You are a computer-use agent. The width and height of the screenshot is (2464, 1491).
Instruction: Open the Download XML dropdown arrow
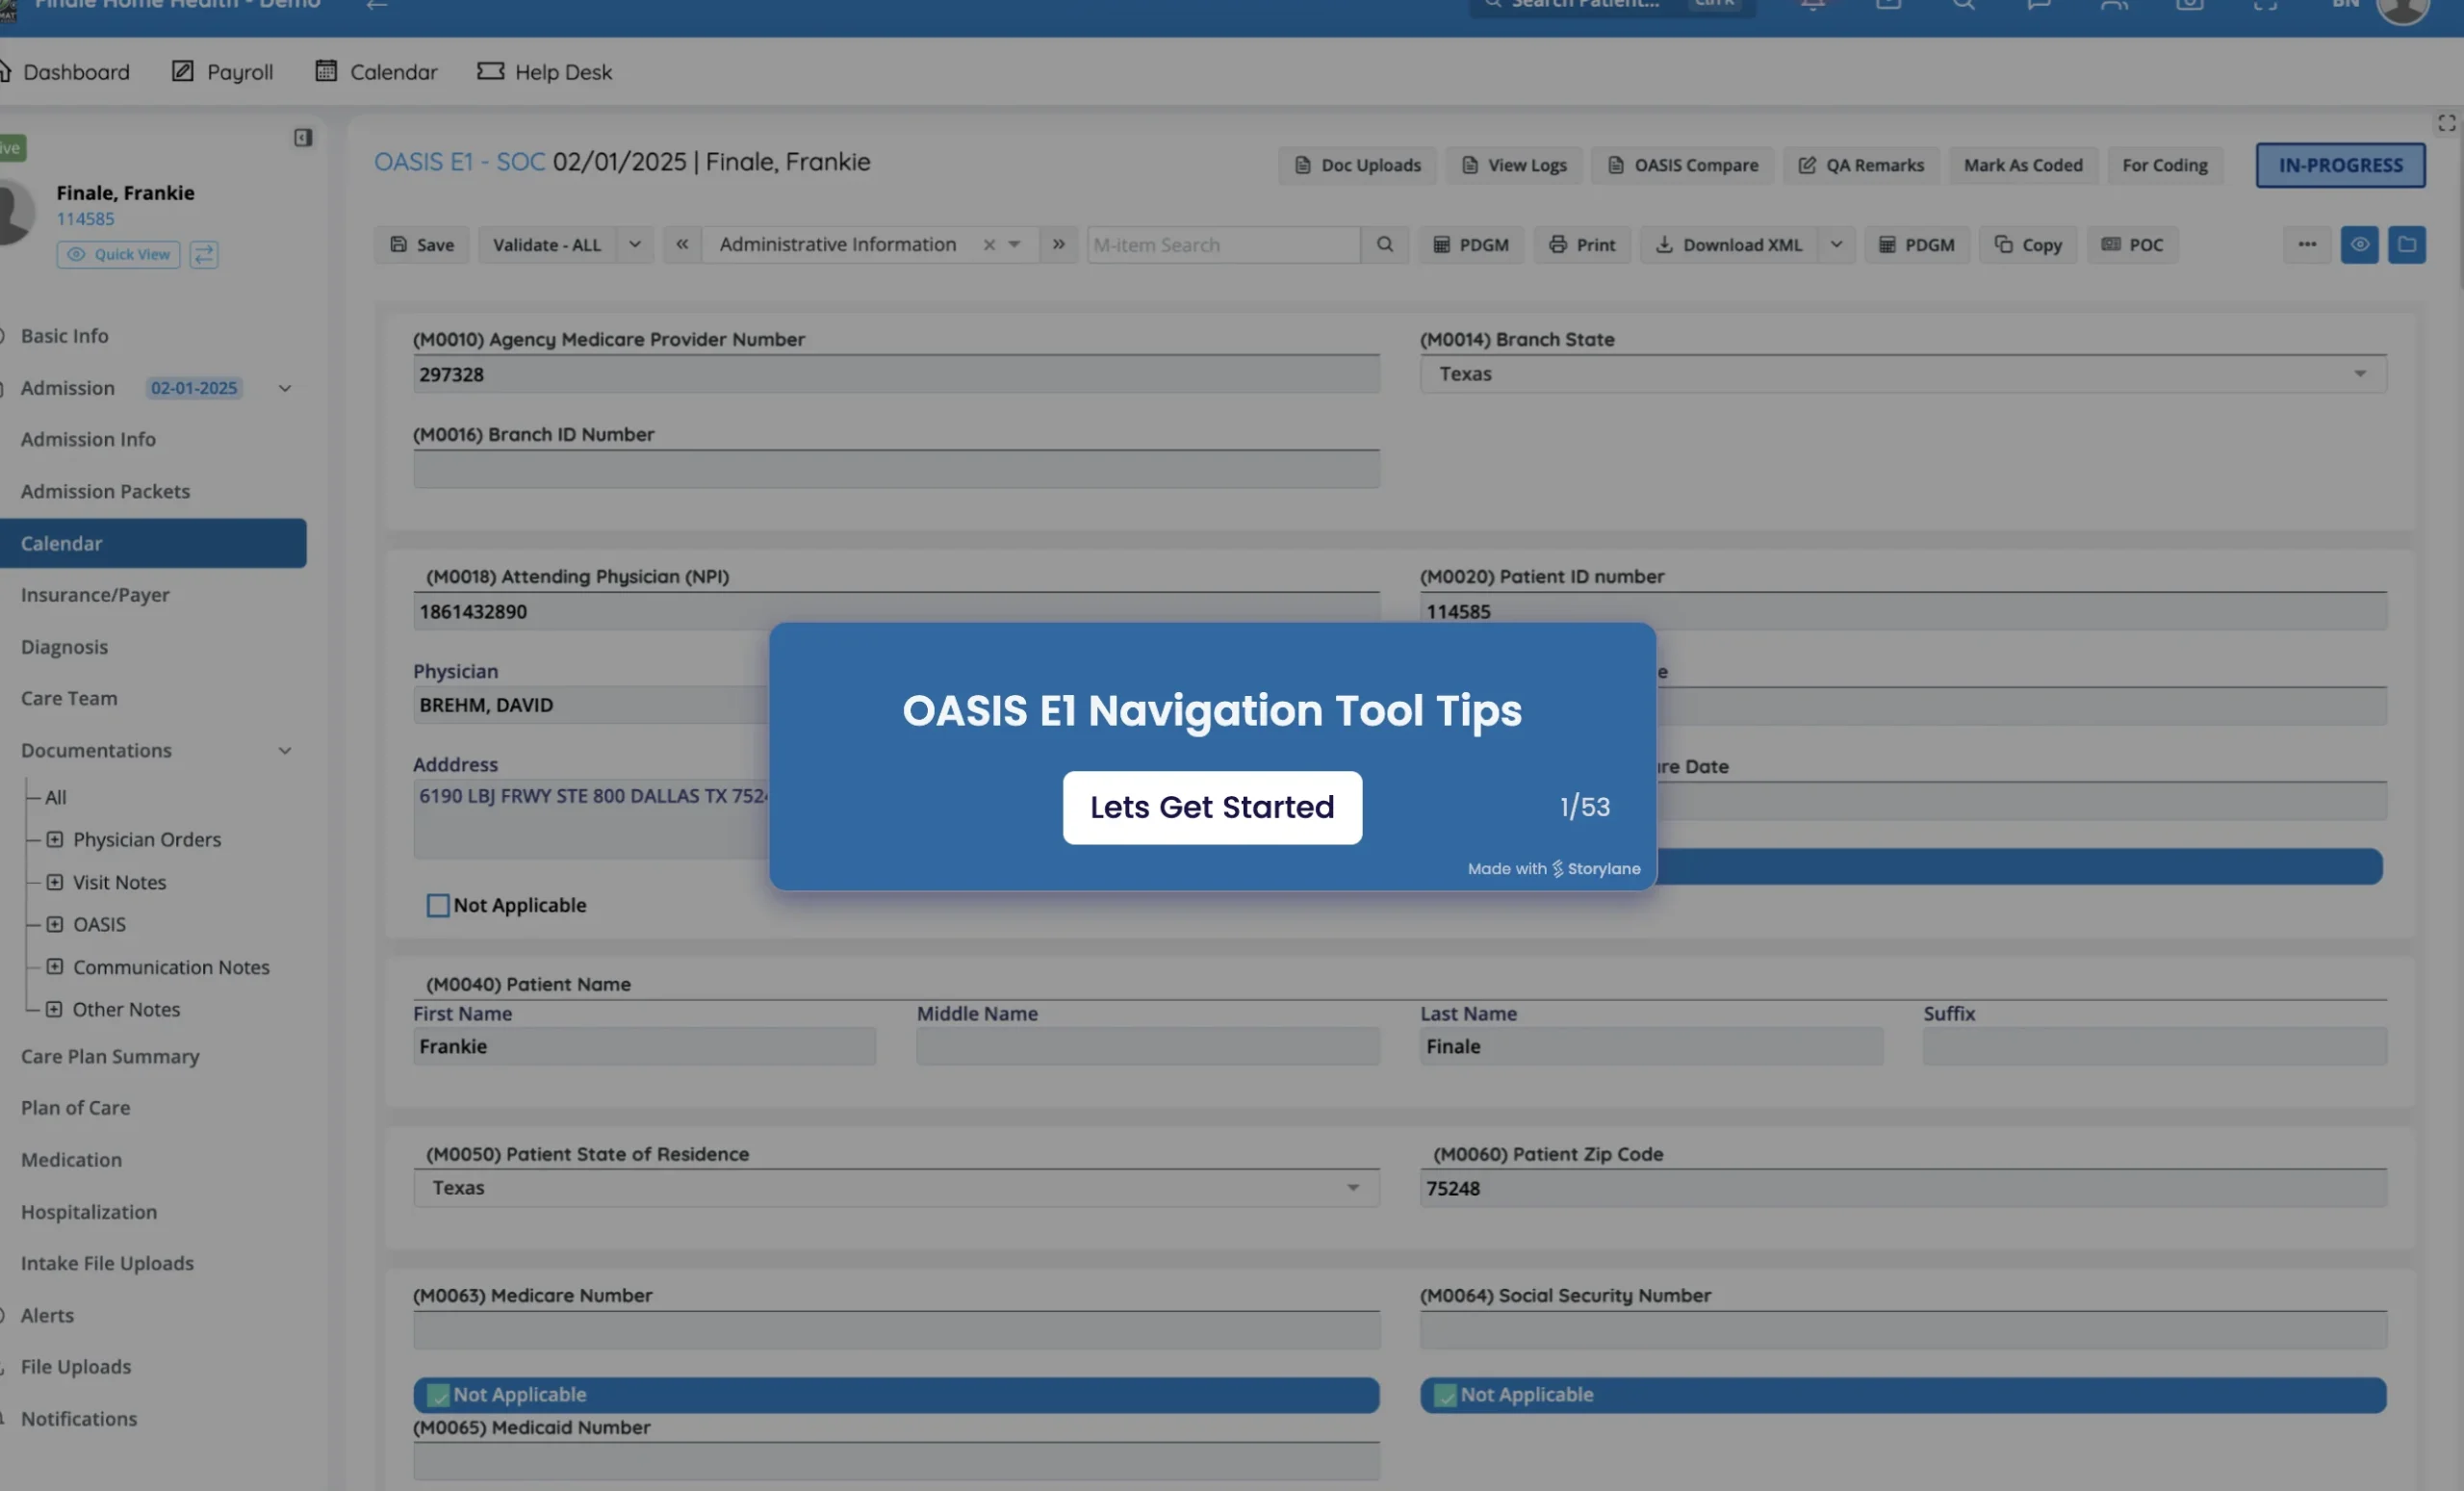click(x=1836, y=244)
